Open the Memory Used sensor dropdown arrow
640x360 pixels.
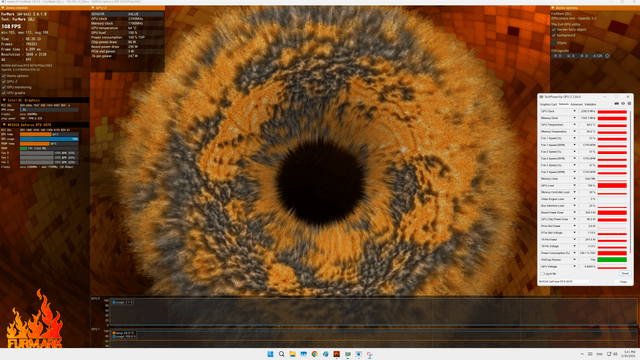(574, 178)
